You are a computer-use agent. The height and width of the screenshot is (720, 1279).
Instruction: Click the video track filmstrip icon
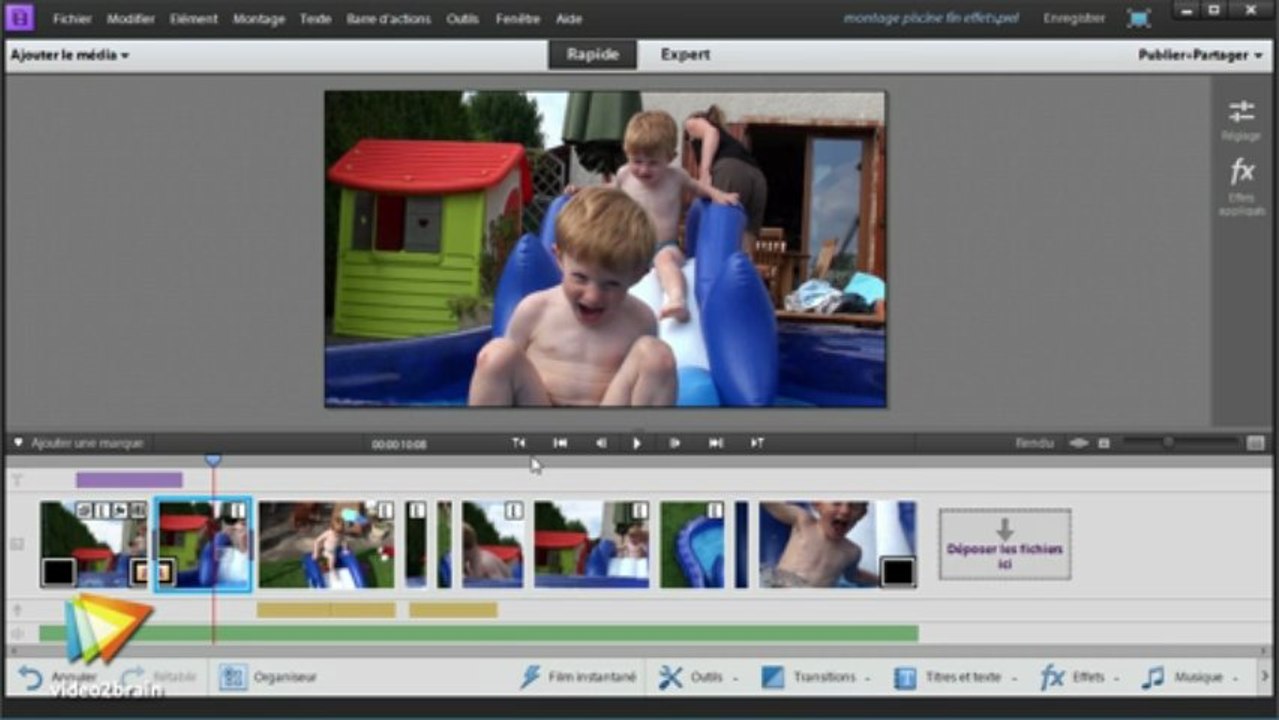tap(17, 544)
